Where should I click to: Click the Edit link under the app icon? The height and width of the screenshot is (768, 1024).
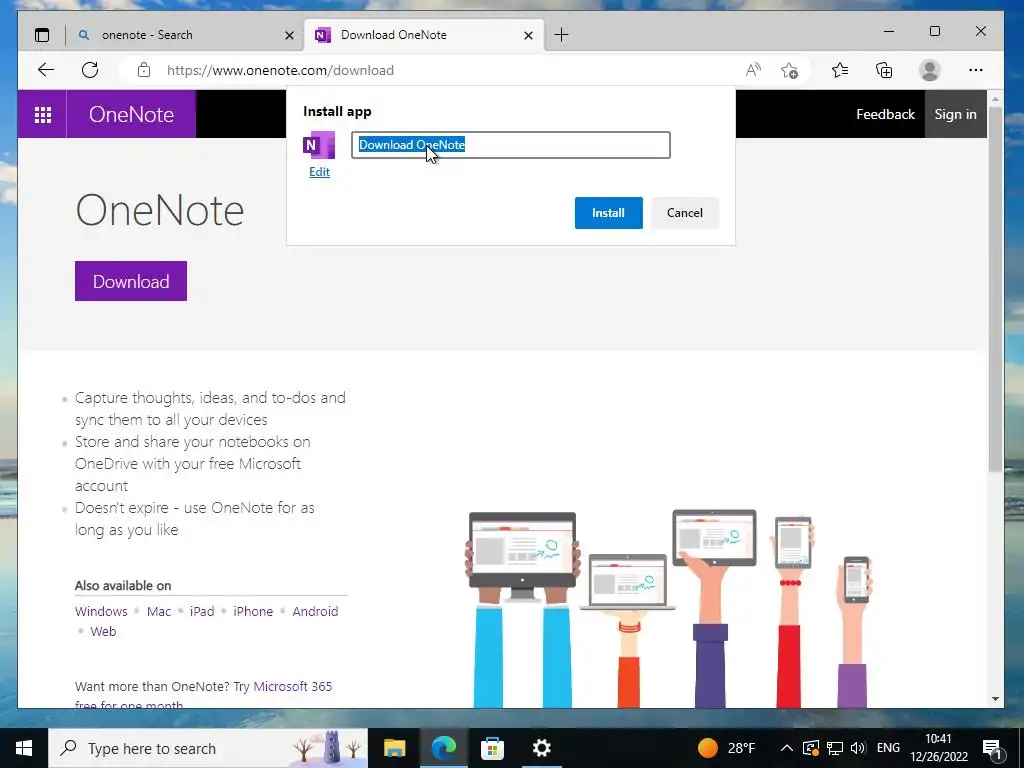pyautogui.click(x=319, y=172)
